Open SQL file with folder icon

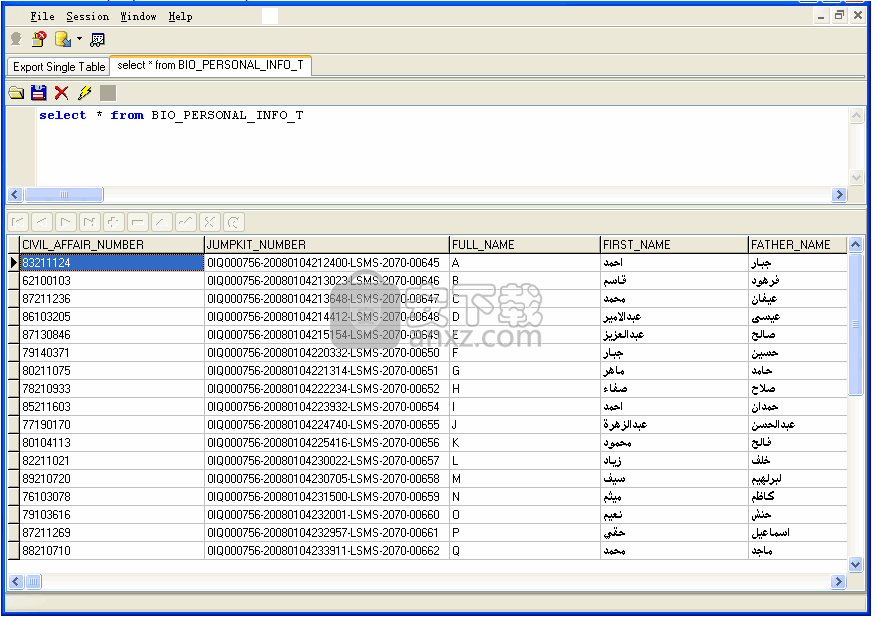tap(17, 93)
